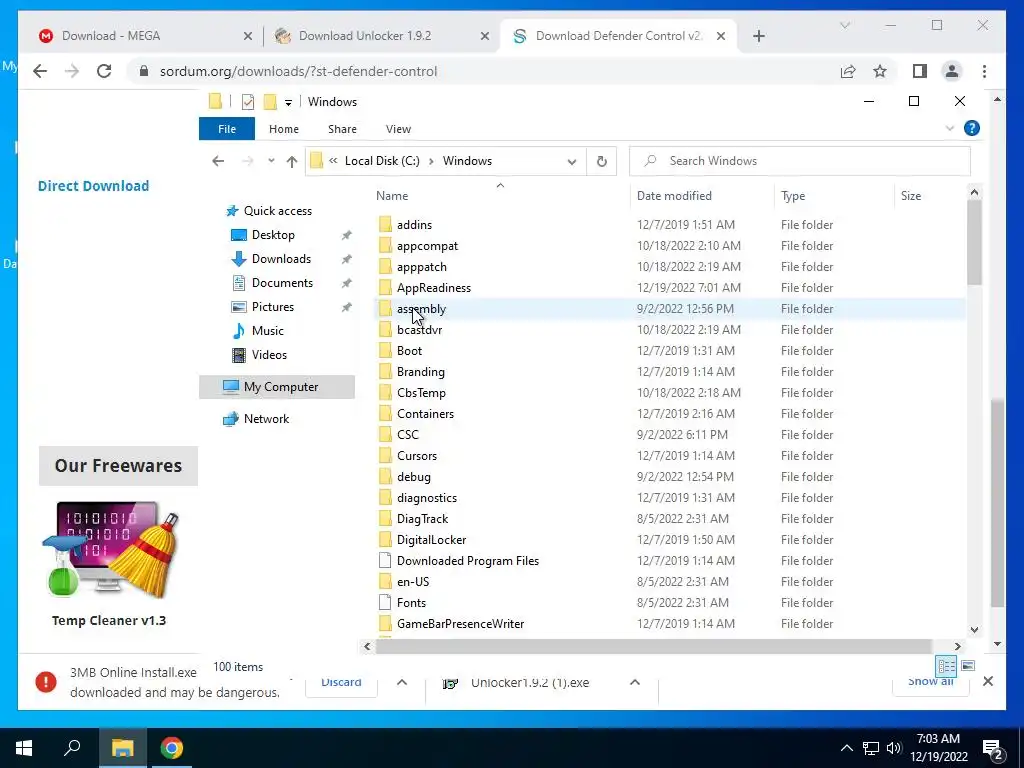Click File Explorer taskbar icon
The width and height of the screenshot is (1024, 768).
pos(122,748)
